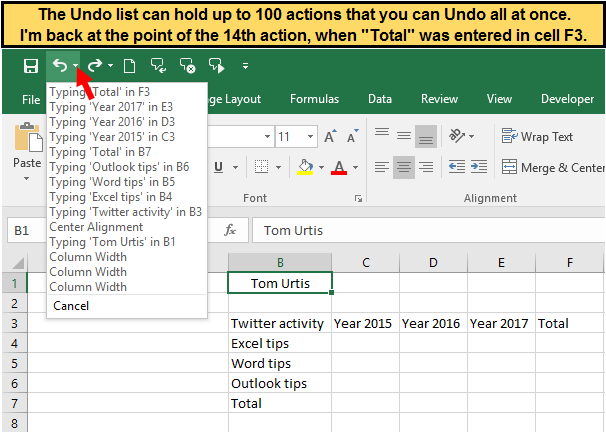This screenshot has width=606, height=433.
Task: Toggle Underline formatting
Action: tap(218, 167)
